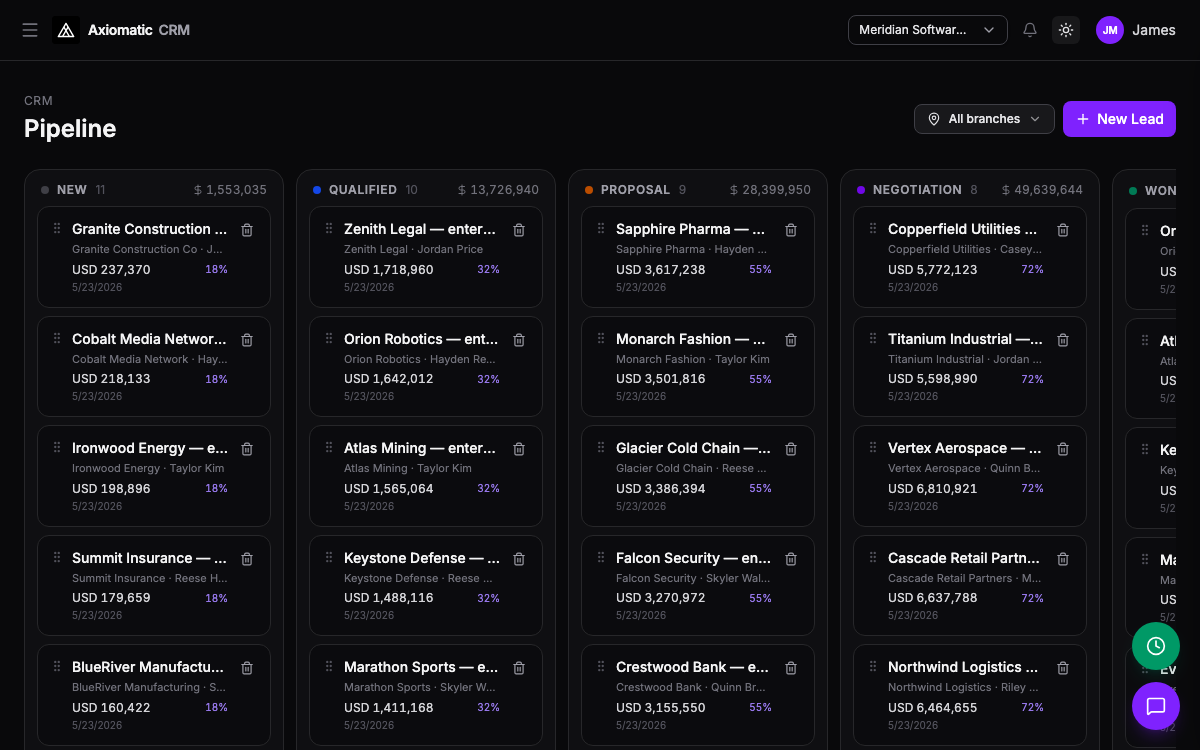Select the NEGOTIATION column header

click(917, 190)
